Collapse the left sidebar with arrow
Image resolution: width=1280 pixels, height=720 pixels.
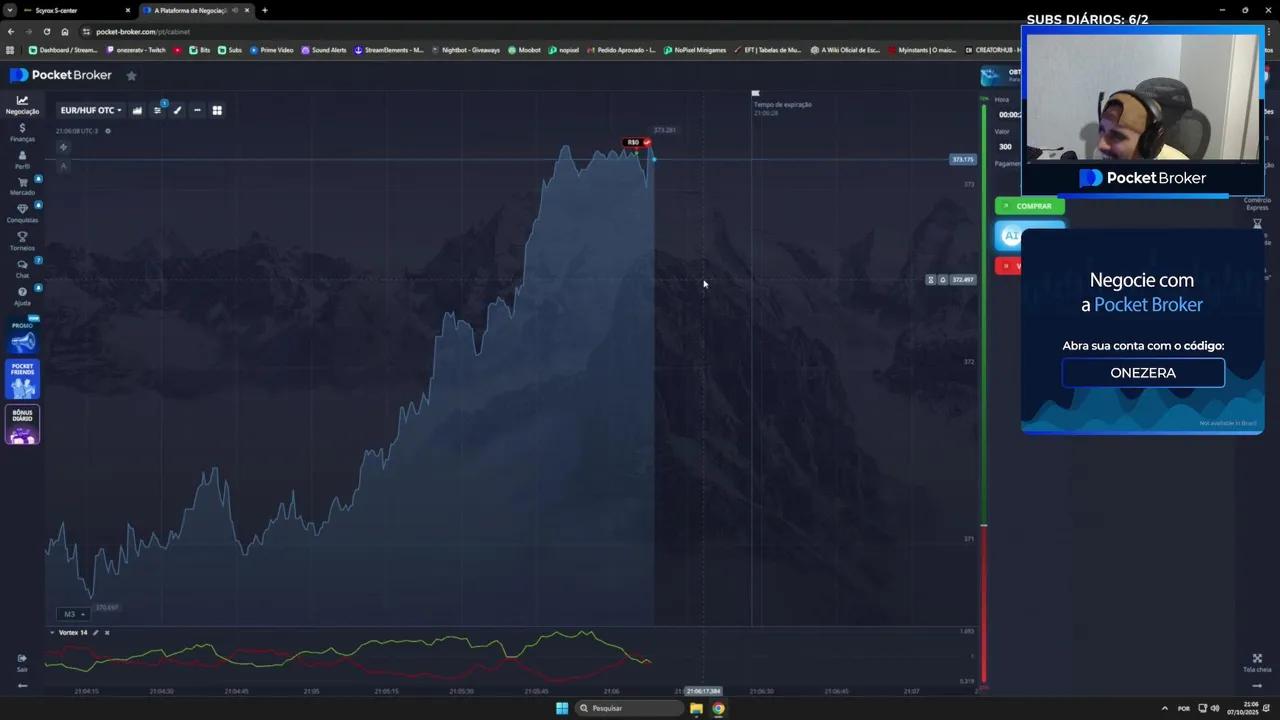pos(22,686)
